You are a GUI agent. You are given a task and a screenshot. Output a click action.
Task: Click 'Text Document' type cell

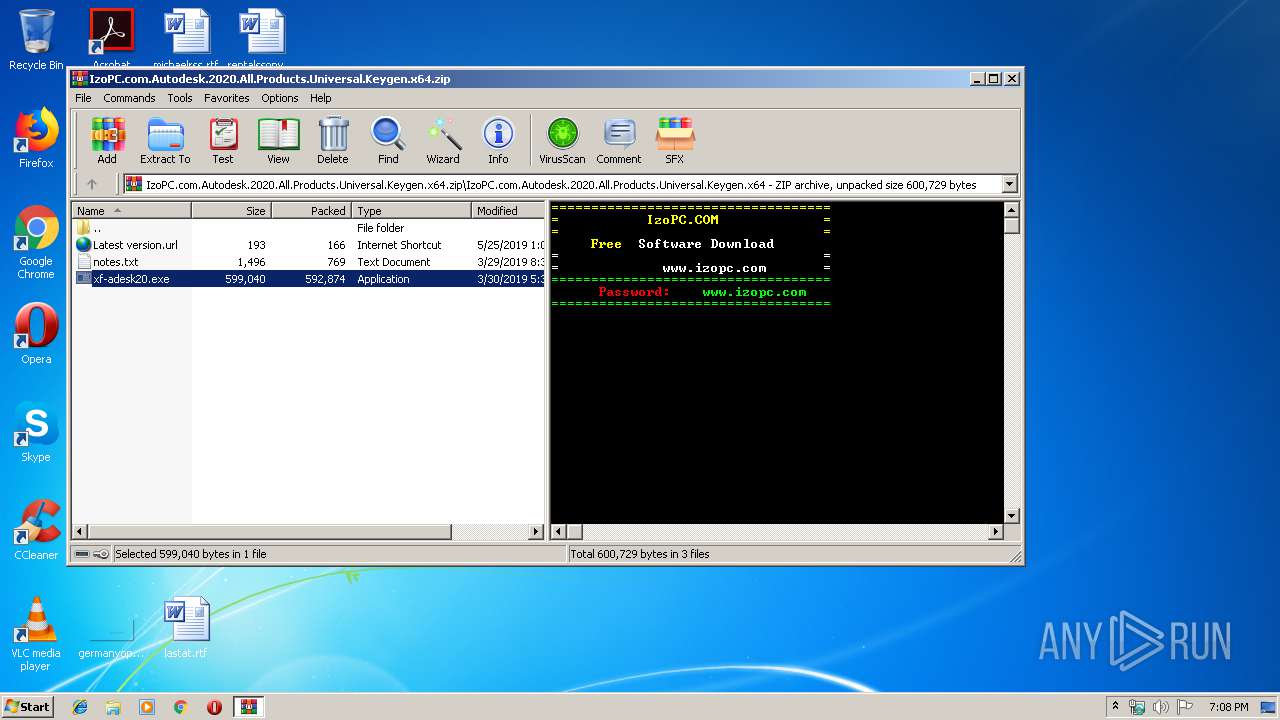click(x=394, y=262)
